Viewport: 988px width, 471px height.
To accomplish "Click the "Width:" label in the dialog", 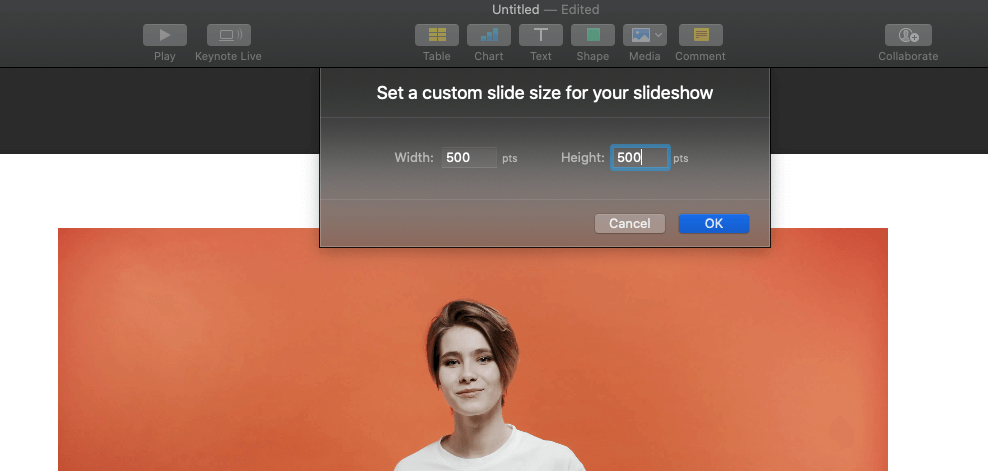I will click(x=414, y=158).
